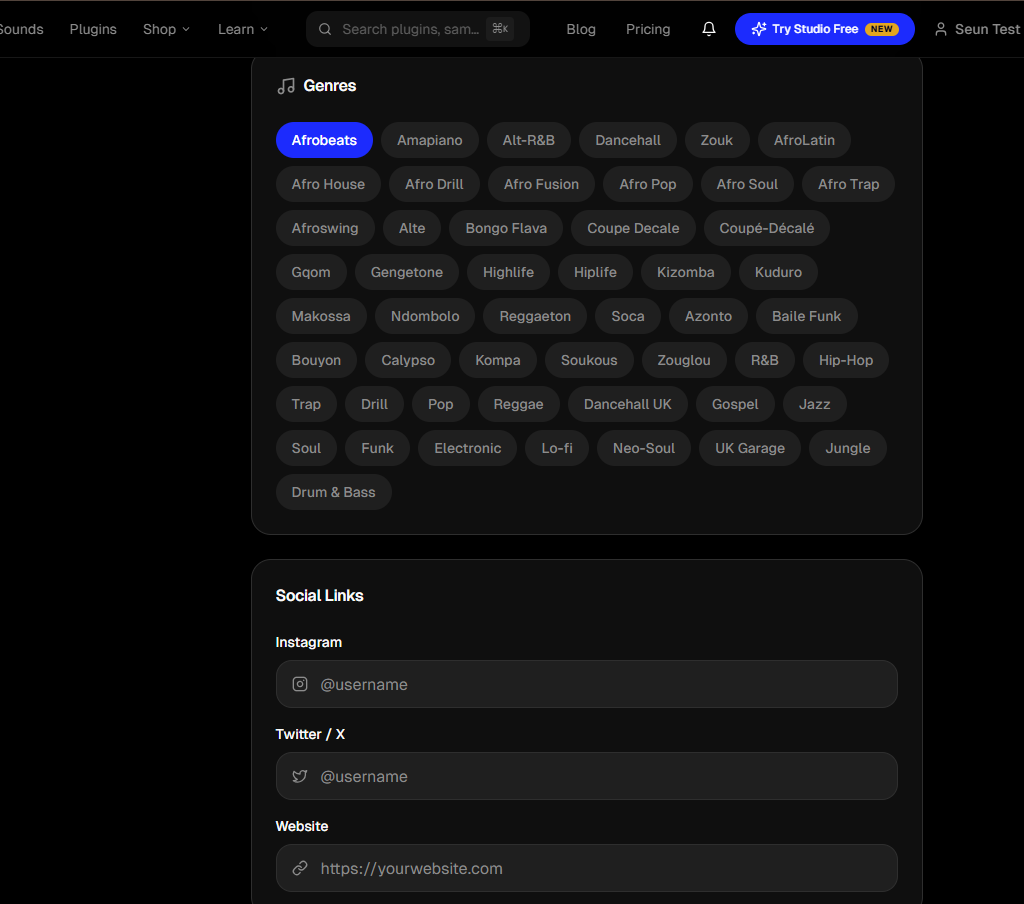Enable the Drum & Bass genre
The width and height of the screenshot is (1024, 904).
333,492
